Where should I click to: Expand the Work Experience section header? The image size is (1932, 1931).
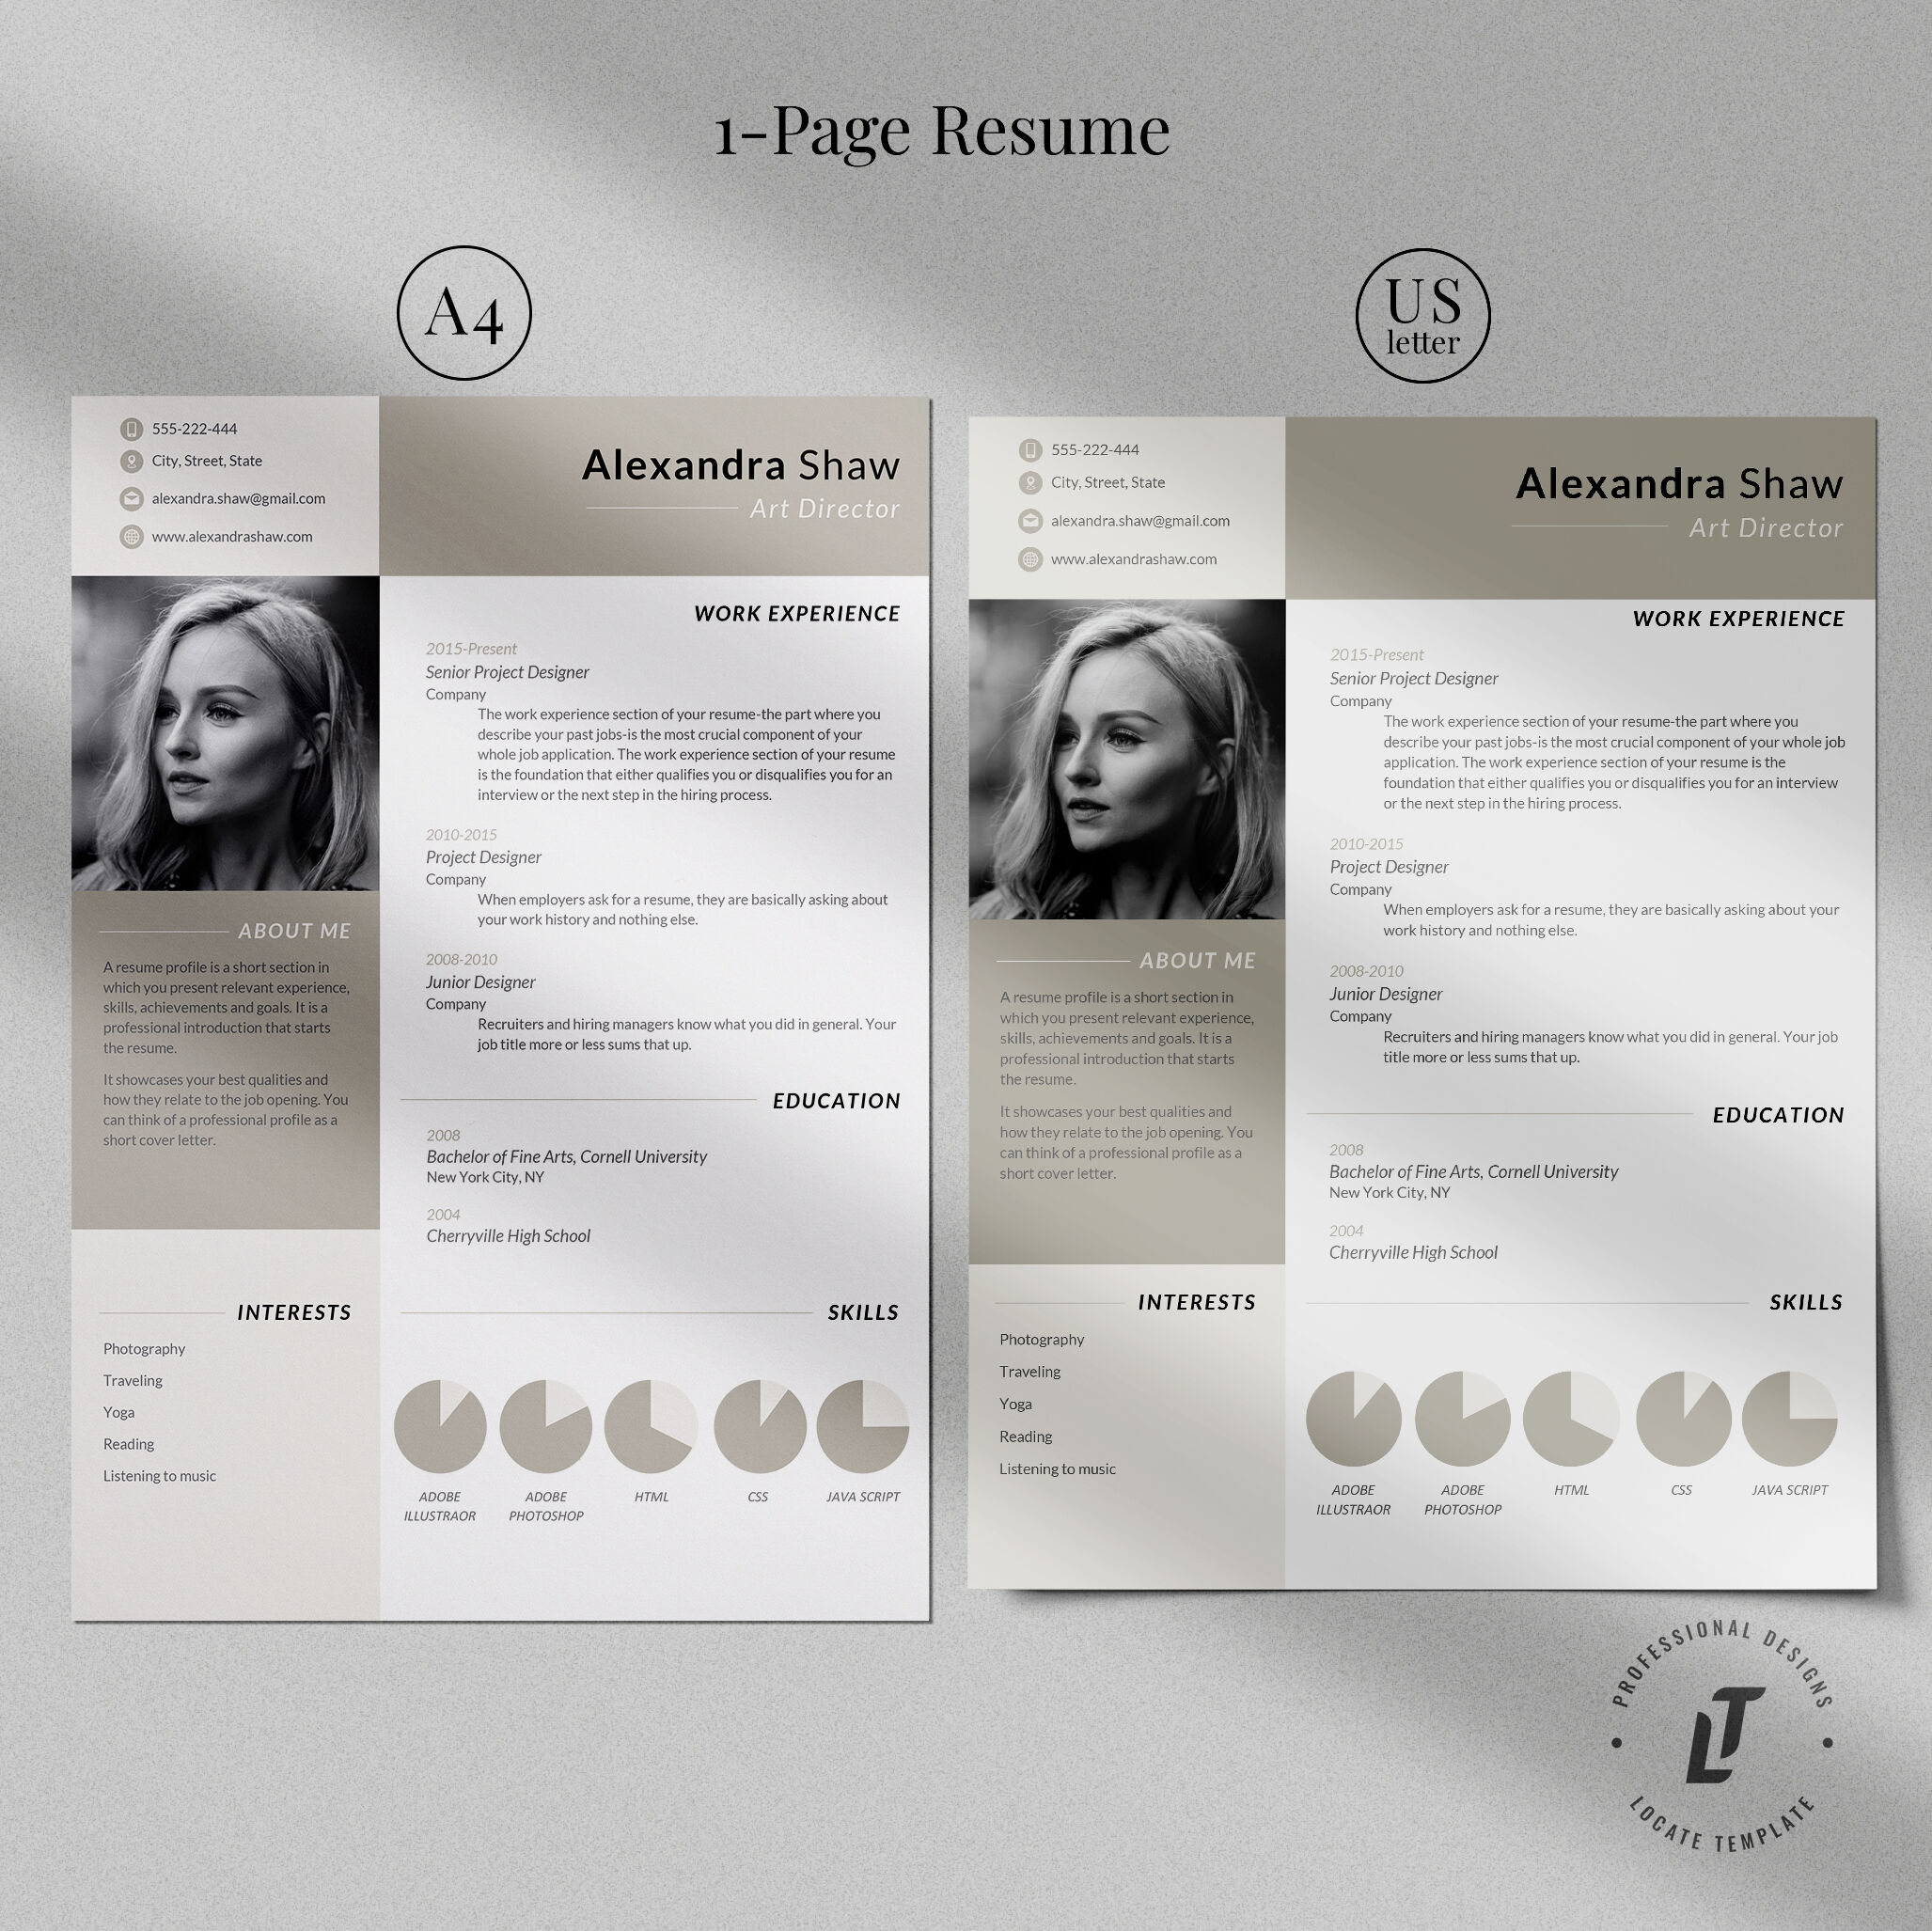point(799,610)
